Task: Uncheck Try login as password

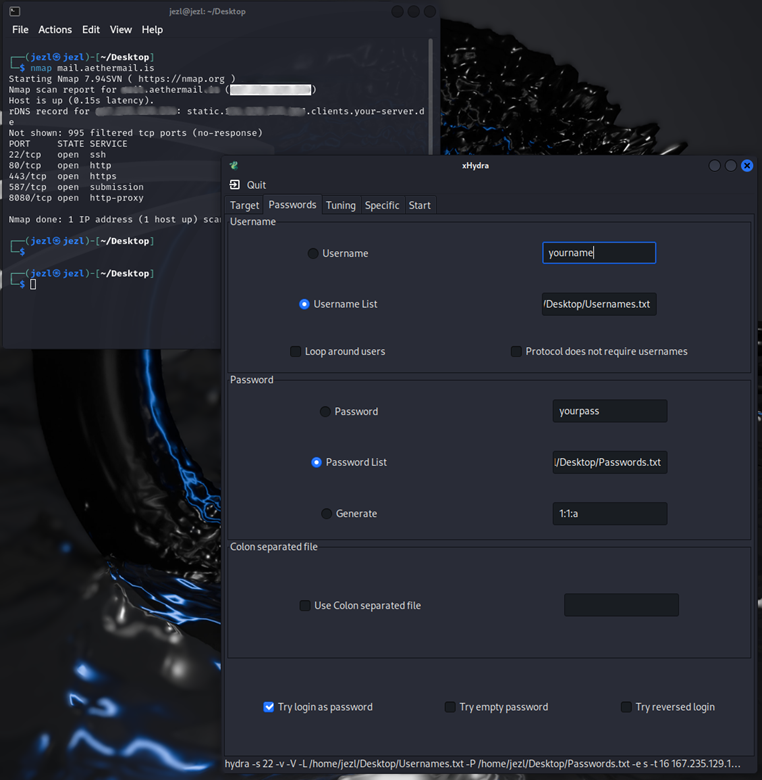Action: pos(269,707)
